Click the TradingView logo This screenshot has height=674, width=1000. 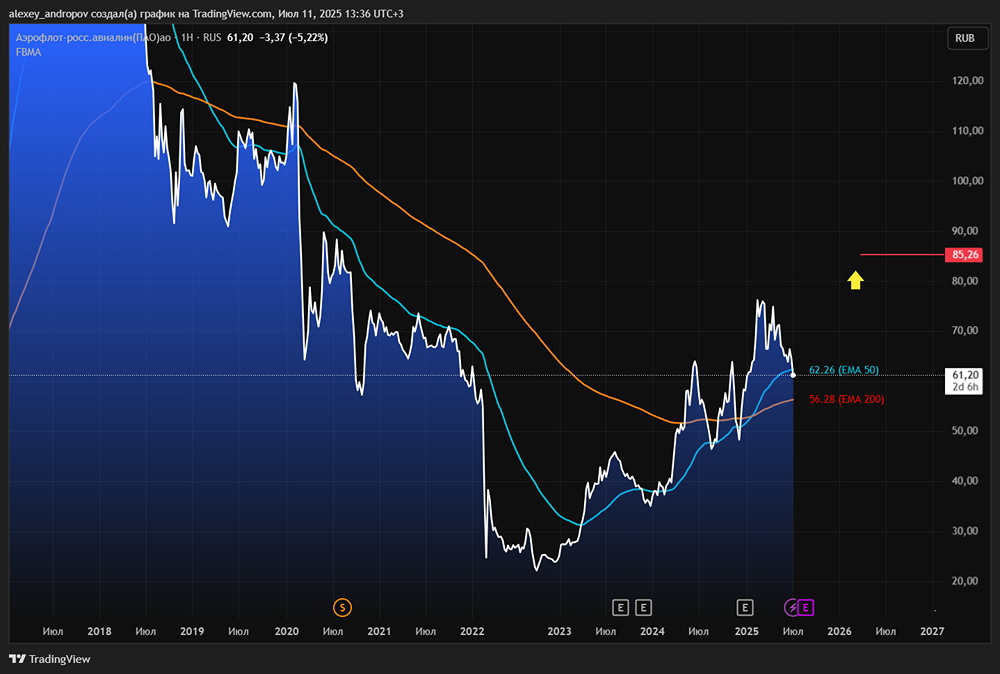point(50,659)
